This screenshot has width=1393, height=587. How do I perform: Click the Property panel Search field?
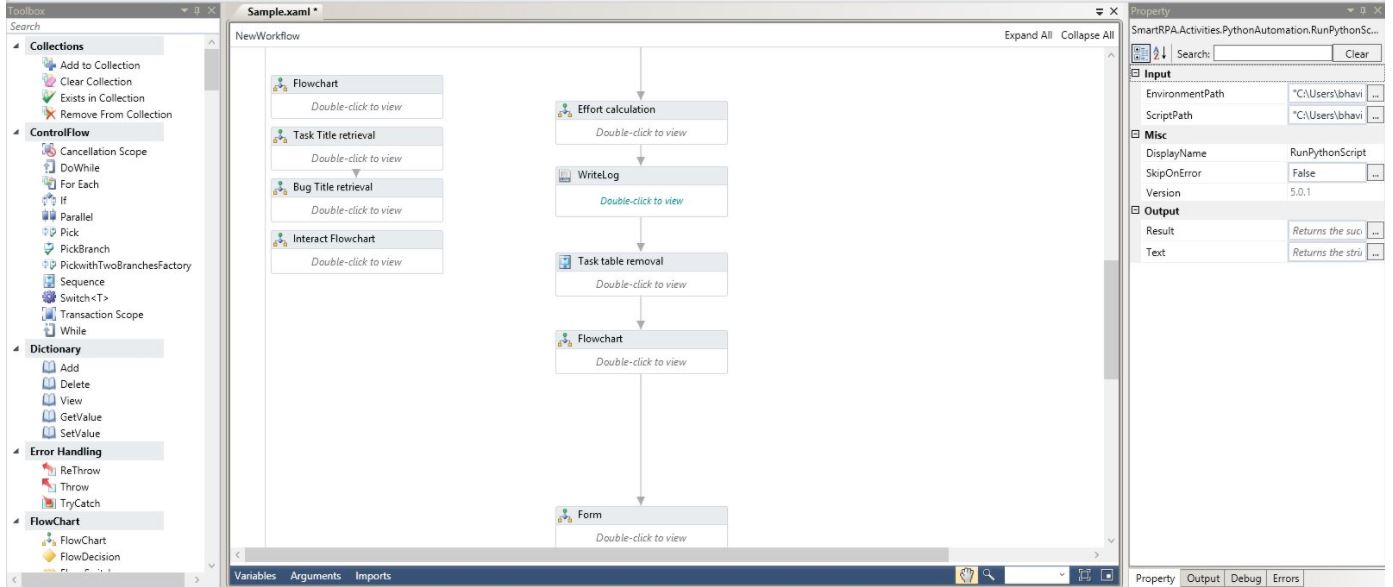pyautogui.click(x=1273, y=54)
